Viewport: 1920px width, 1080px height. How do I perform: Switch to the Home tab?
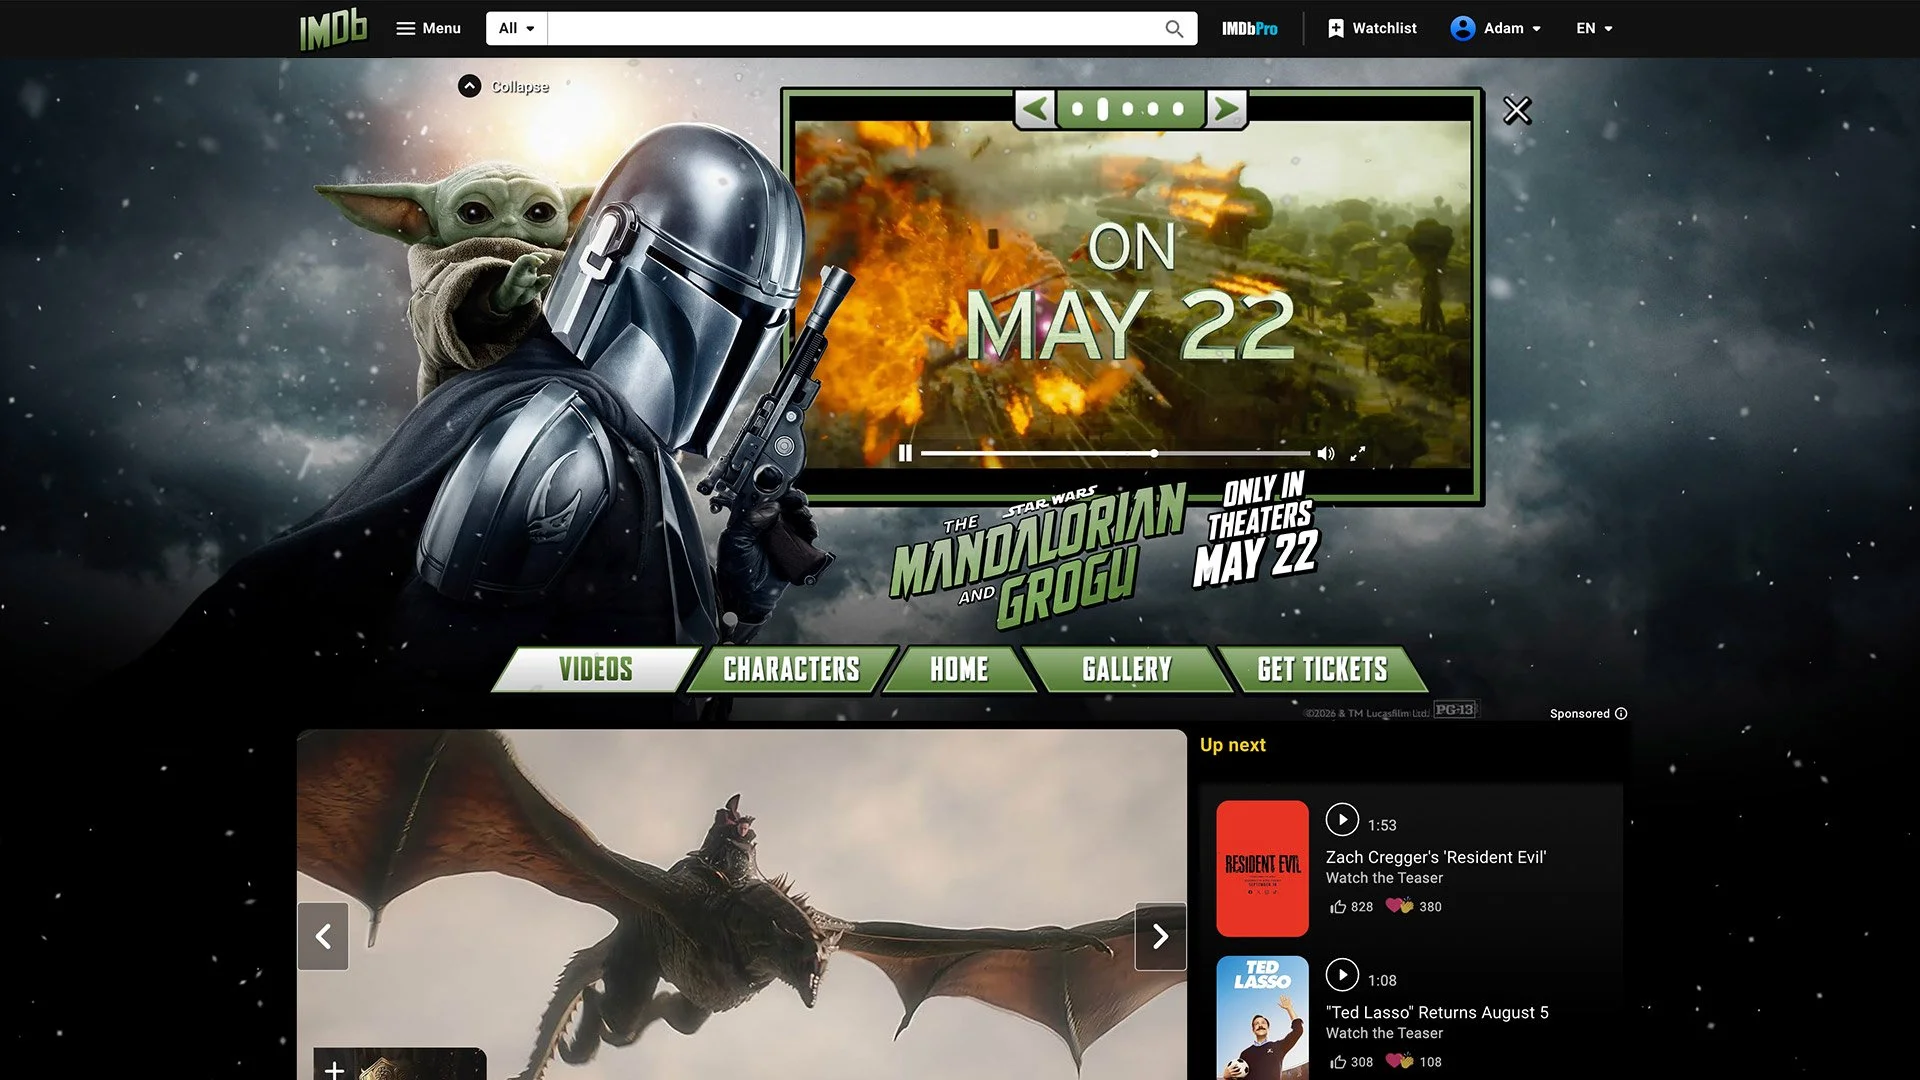(959, 669)
